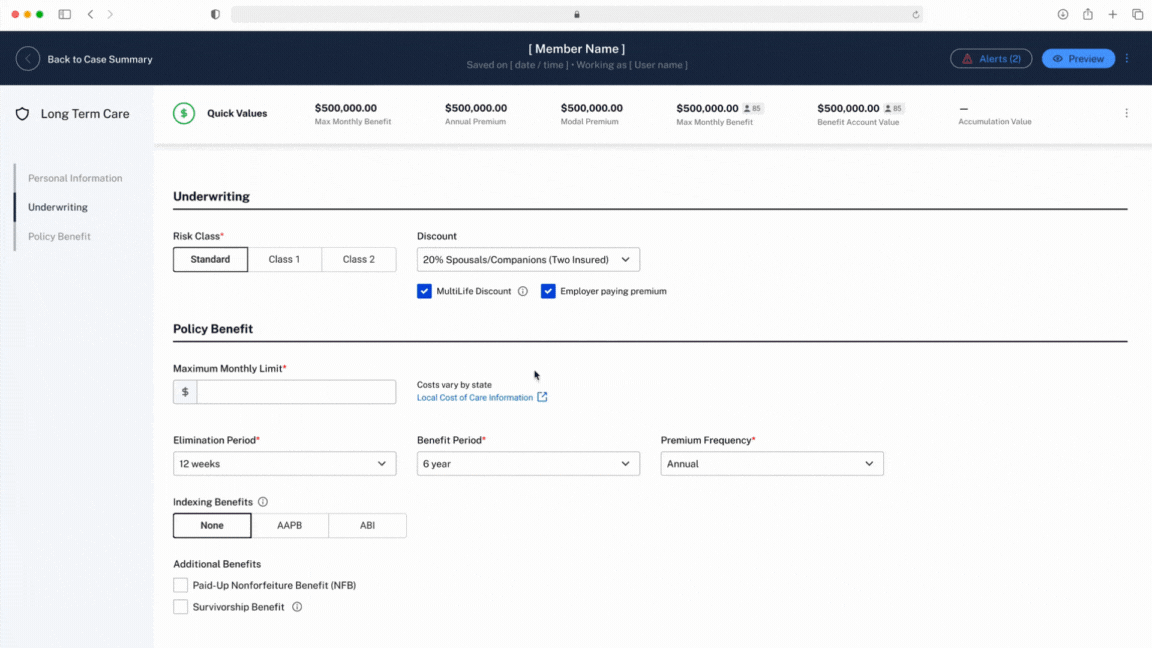Click the lock icon in address bar

577,15
